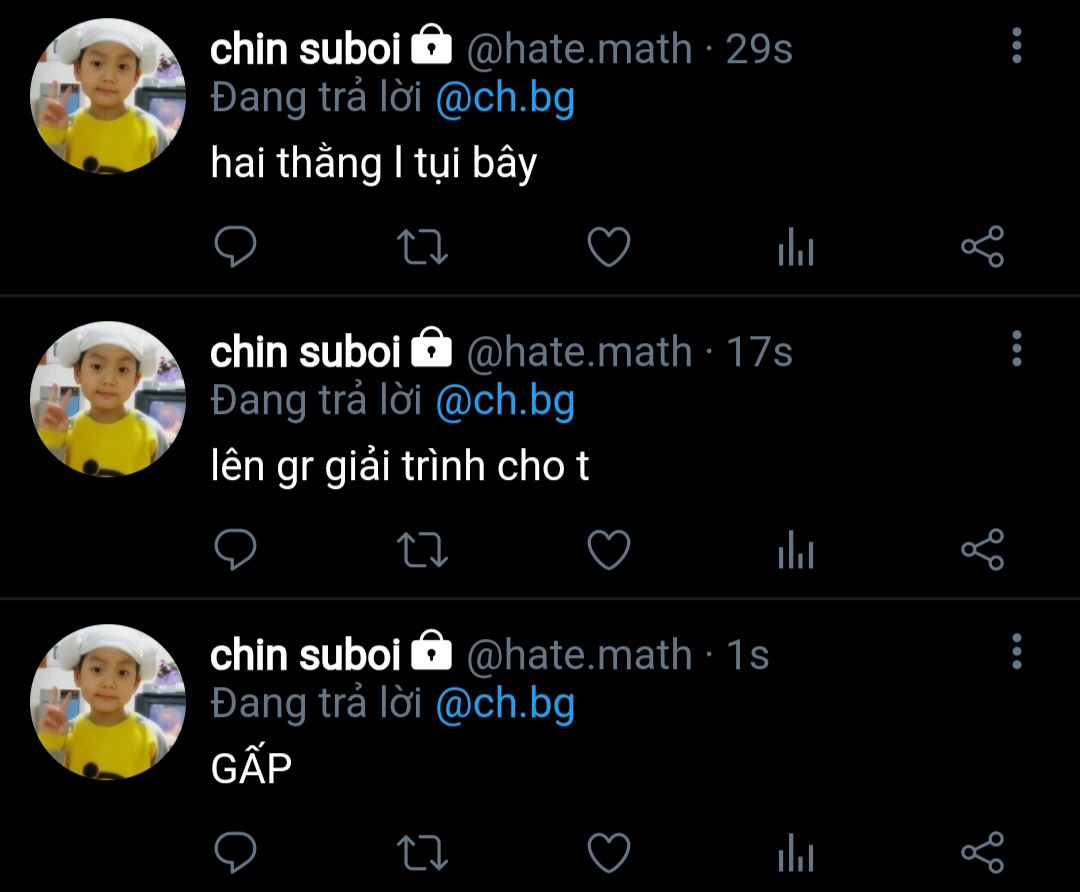Open @ch.bg mention in the GẤP tweet
1080x892 pixels.
[506, 704]
